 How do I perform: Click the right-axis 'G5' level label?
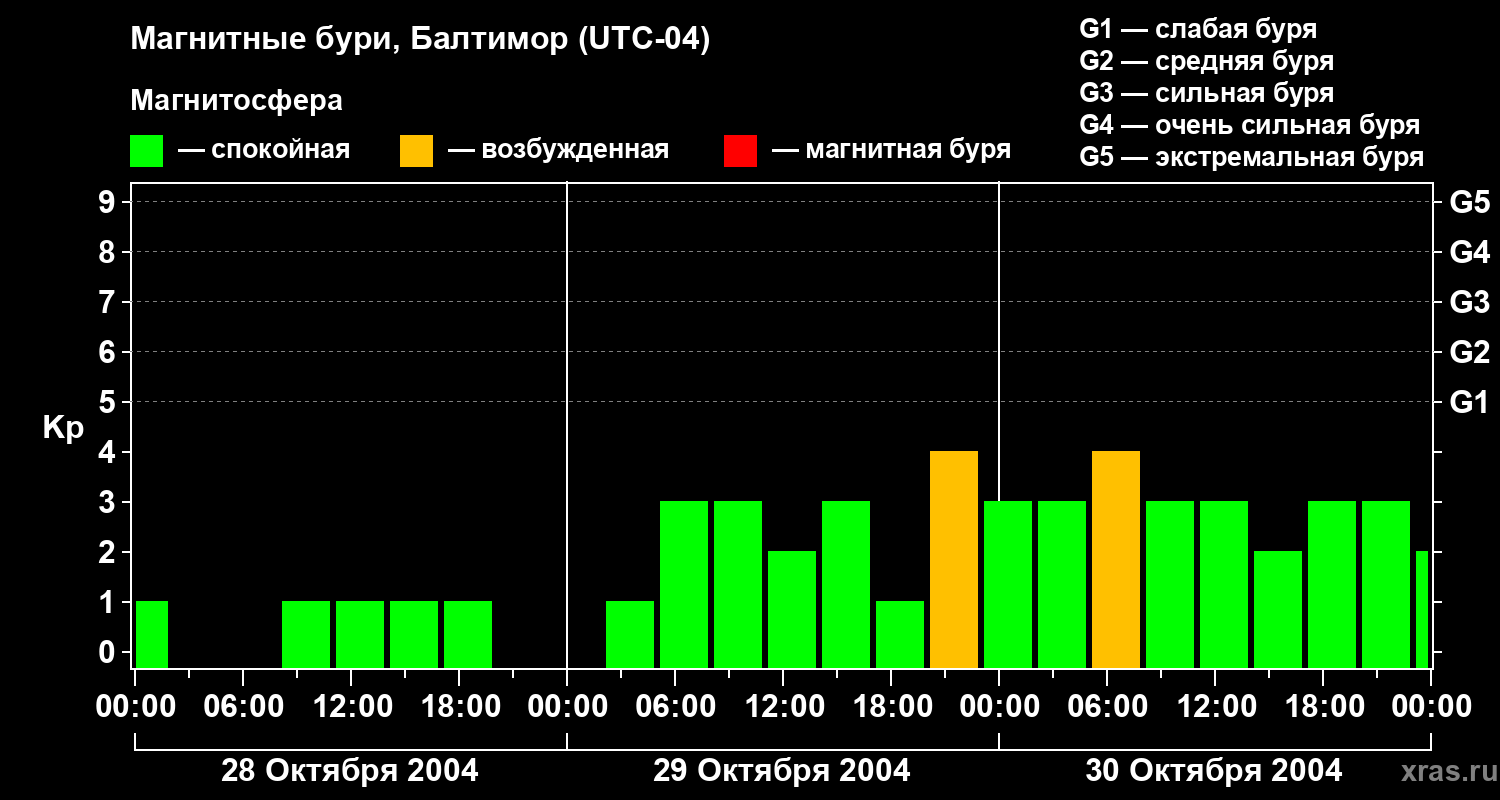coord(1469,202)
